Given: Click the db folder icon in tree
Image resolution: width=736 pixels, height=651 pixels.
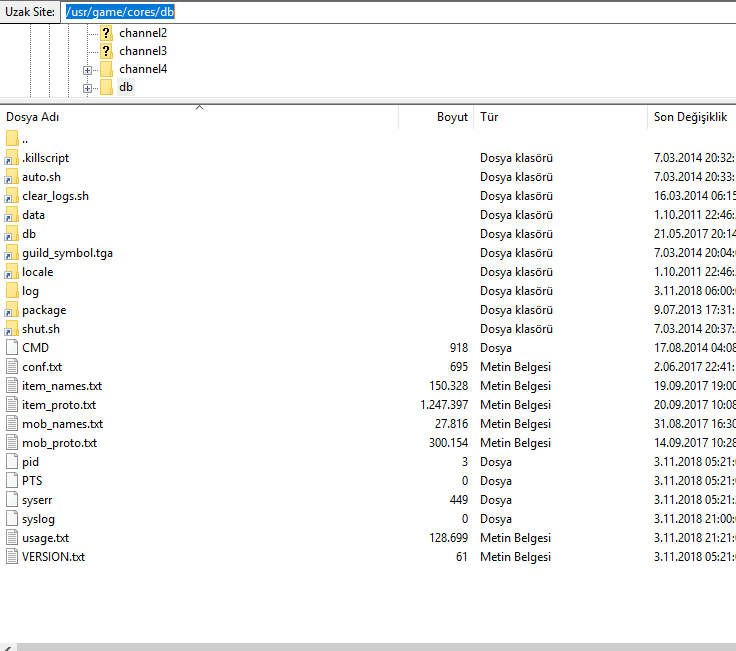Looking at the screenshot, I should coord(107,87).
